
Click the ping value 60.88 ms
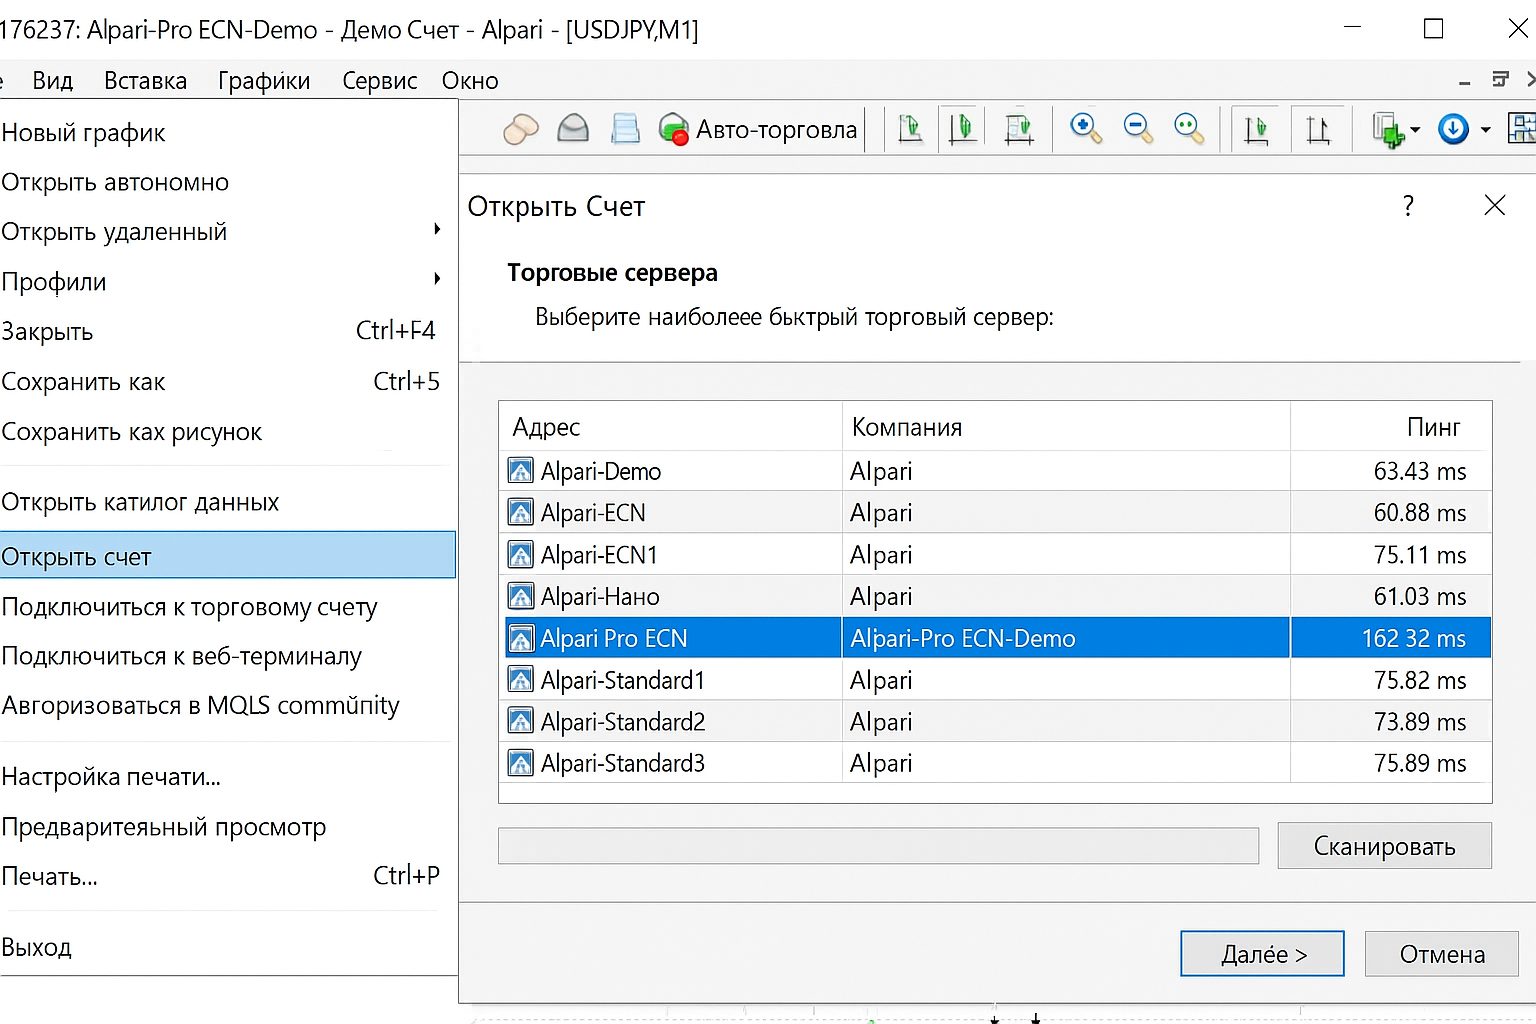1420,513
